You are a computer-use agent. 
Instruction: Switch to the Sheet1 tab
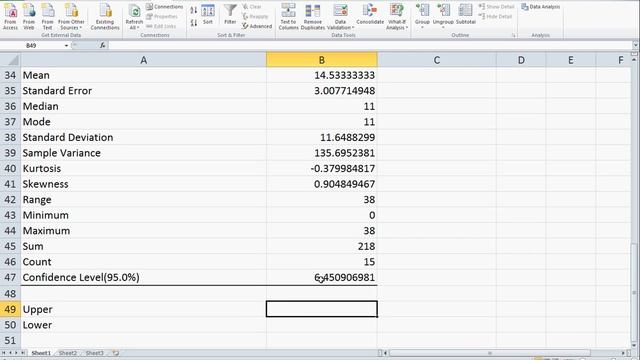(41, 353)
